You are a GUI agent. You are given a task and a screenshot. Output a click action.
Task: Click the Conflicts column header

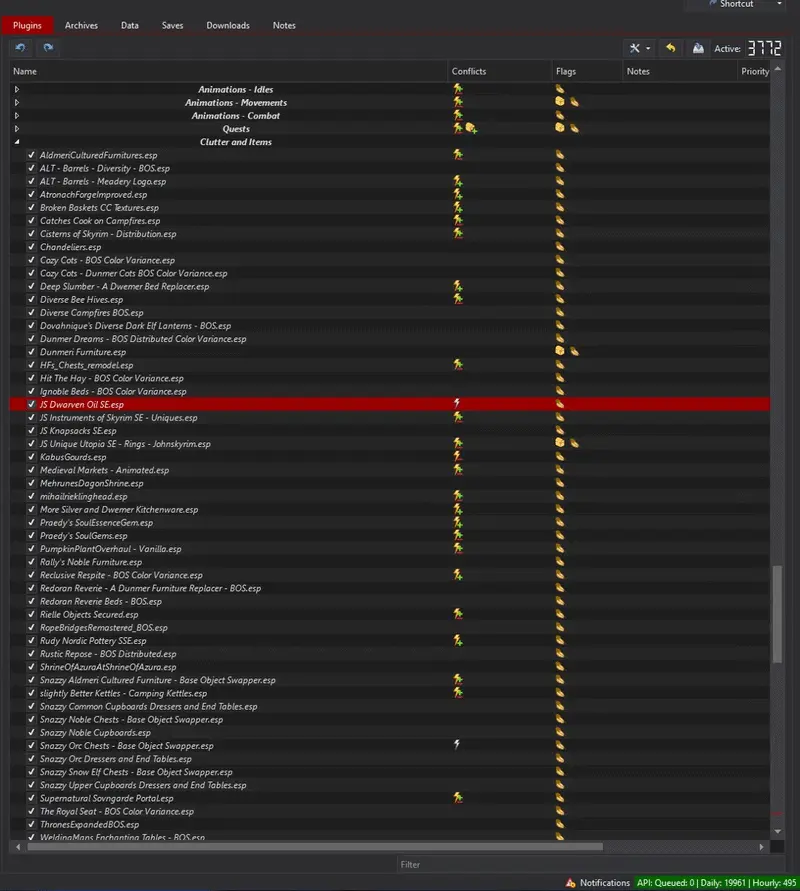pyautogui.click(x=470, y=71)
